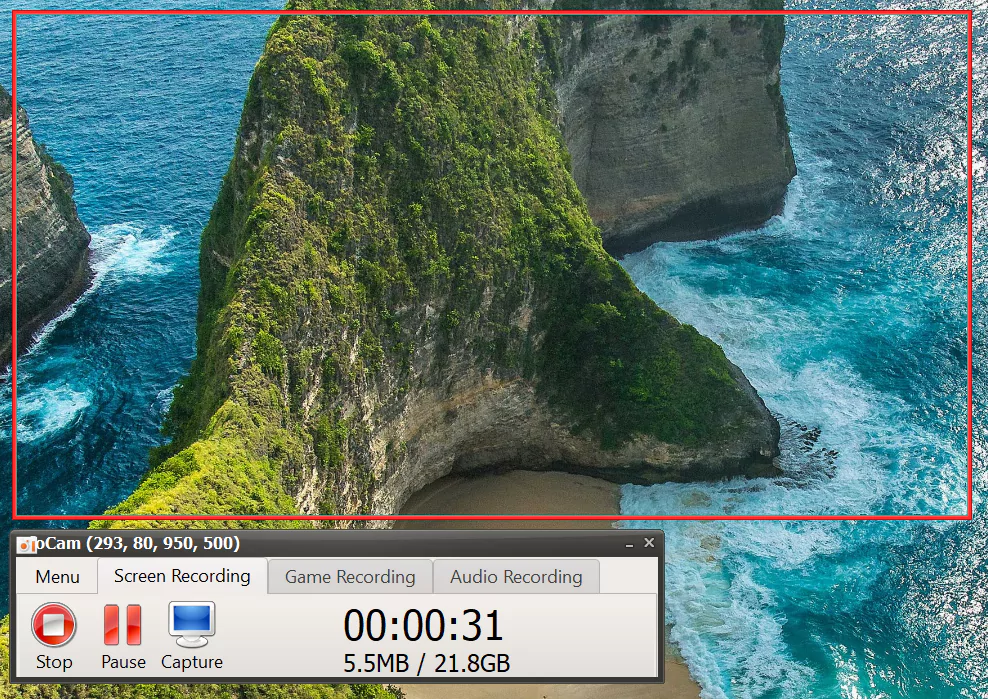This screenshot has width=988, height=699.
Task: Switch to the Audio Recording tab
Action: point(516,577)
